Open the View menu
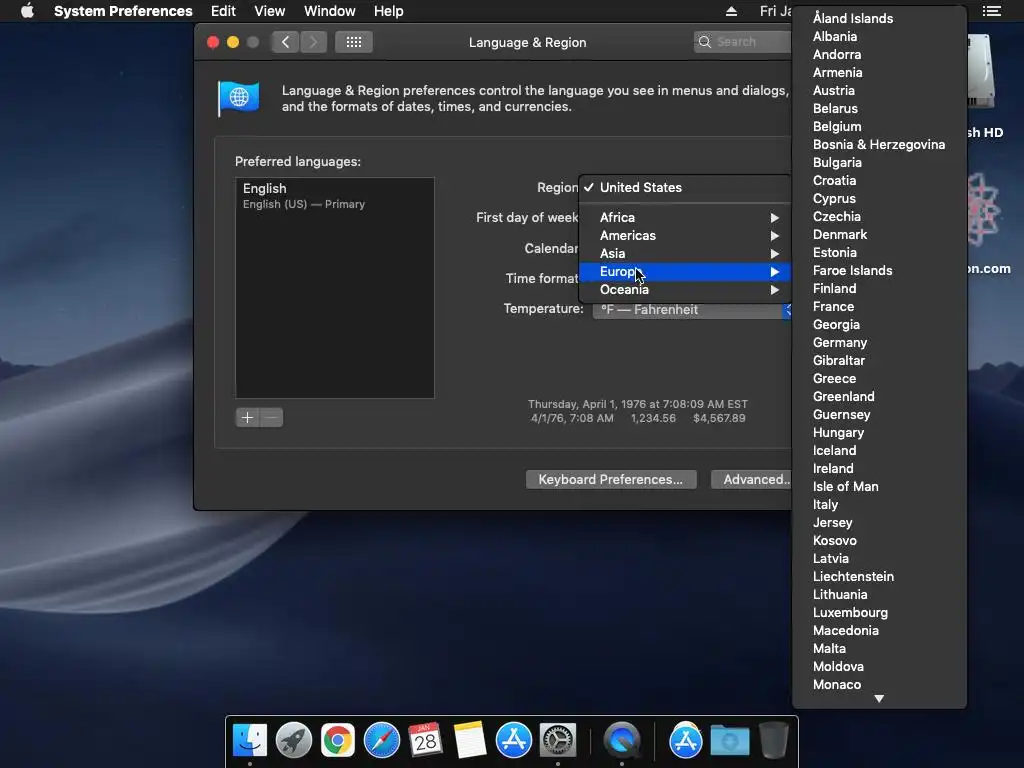Viewport: 1024px width, 768px height. pyautogui.click(x=270, y=11)
